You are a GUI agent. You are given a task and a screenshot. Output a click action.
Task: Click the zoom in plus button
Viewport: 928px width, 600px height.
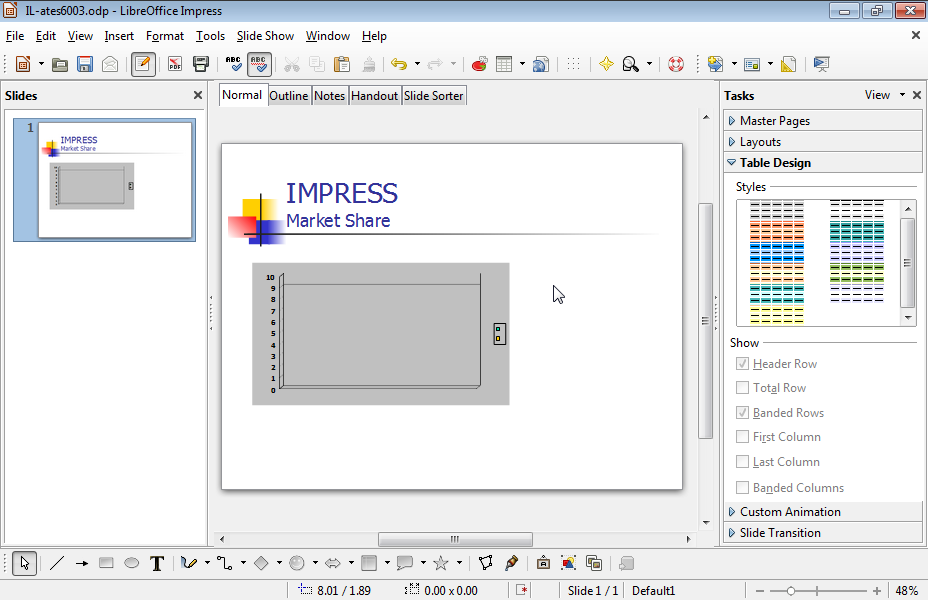[x=877, y=591]
